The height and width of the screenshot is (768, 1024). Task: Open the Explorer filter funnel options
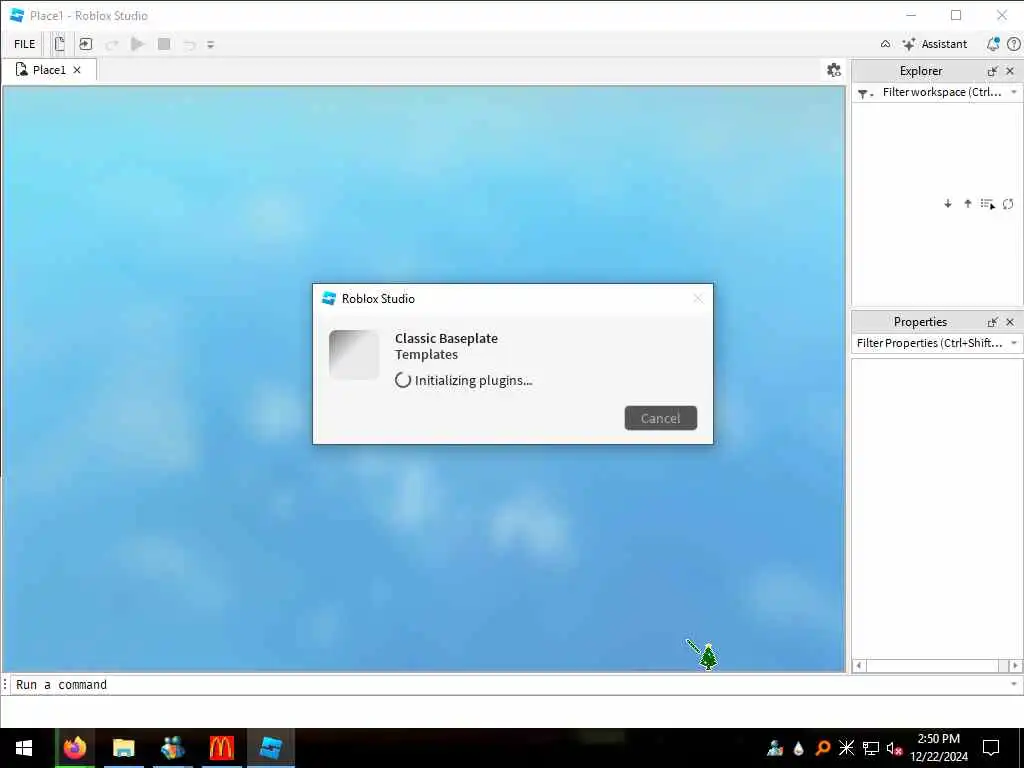click(x=865, y=93)
